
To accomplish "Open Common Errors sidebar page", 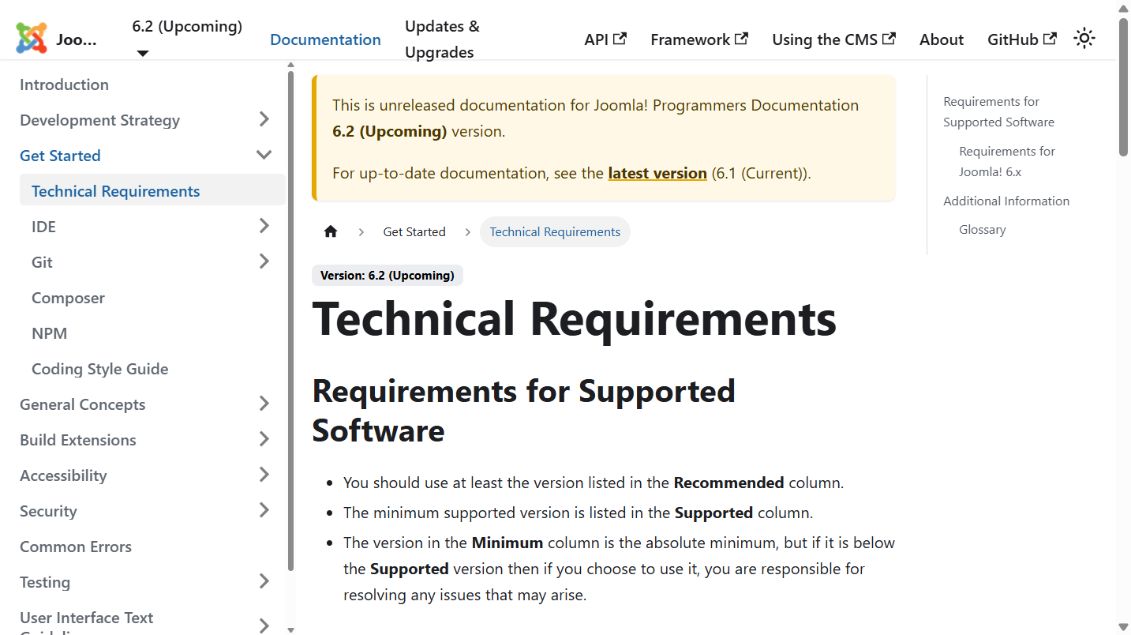I will pos(76,546).
